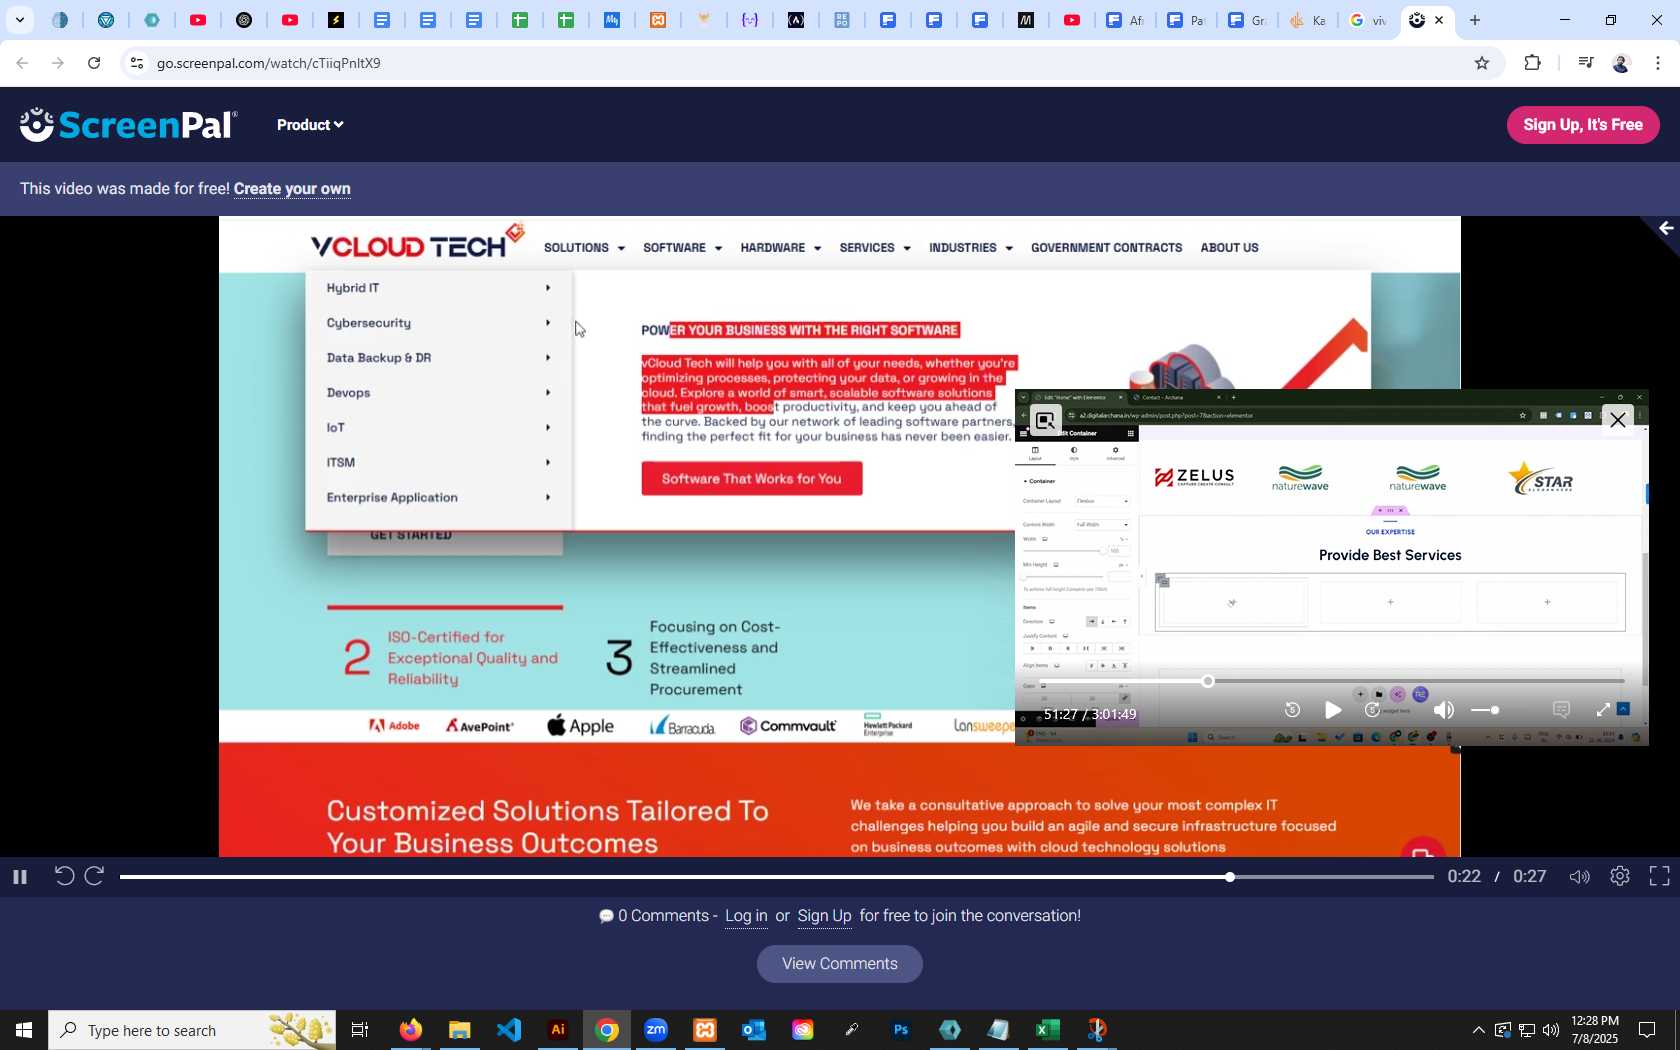Forward 5 seconds in picture-in-picture video

pos(1373,710)
